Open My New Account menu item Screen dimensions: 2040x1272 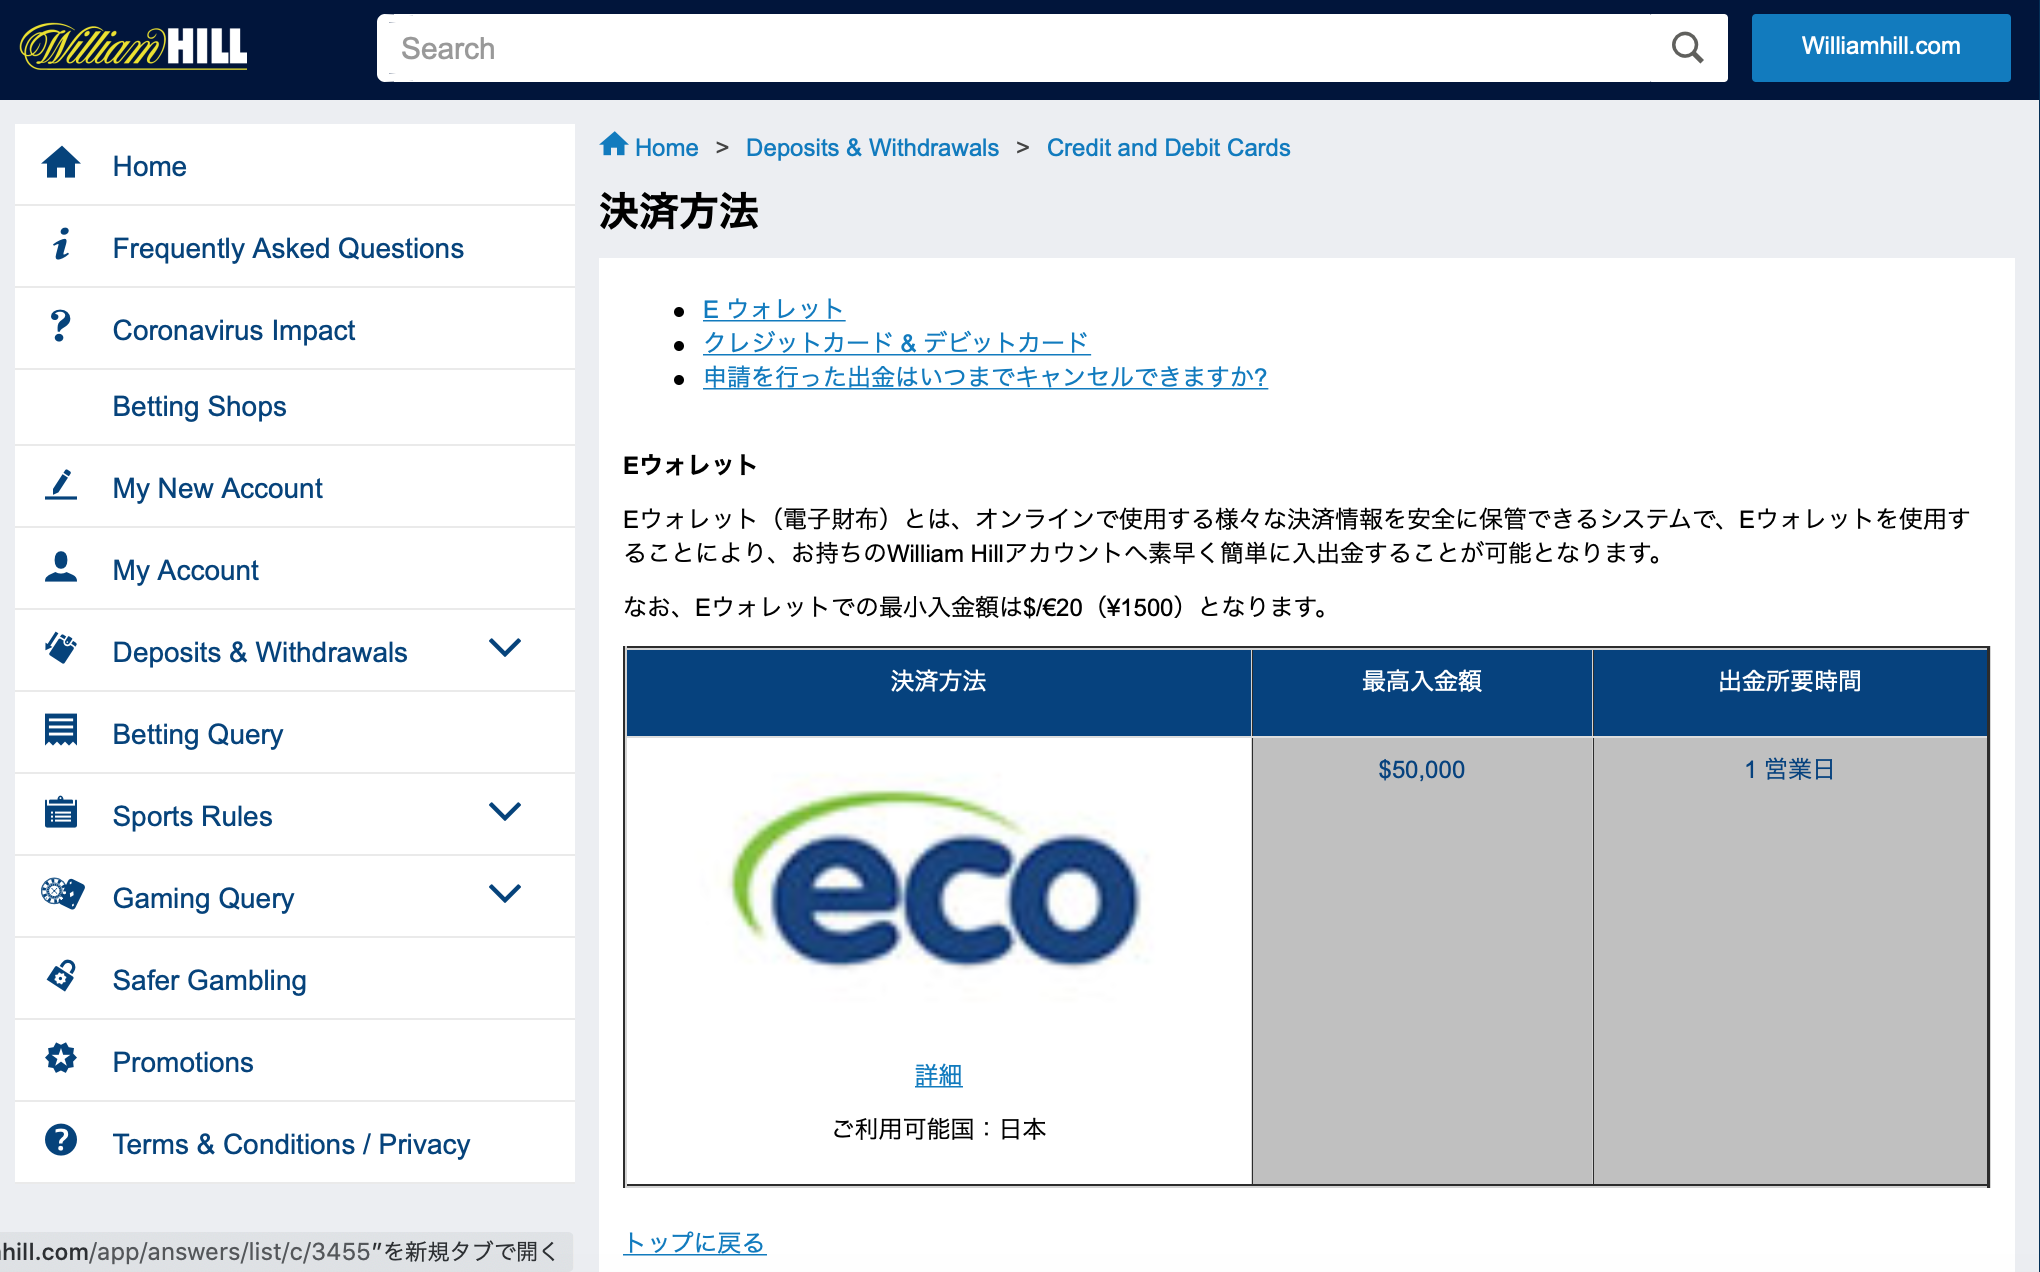(295, 487)
